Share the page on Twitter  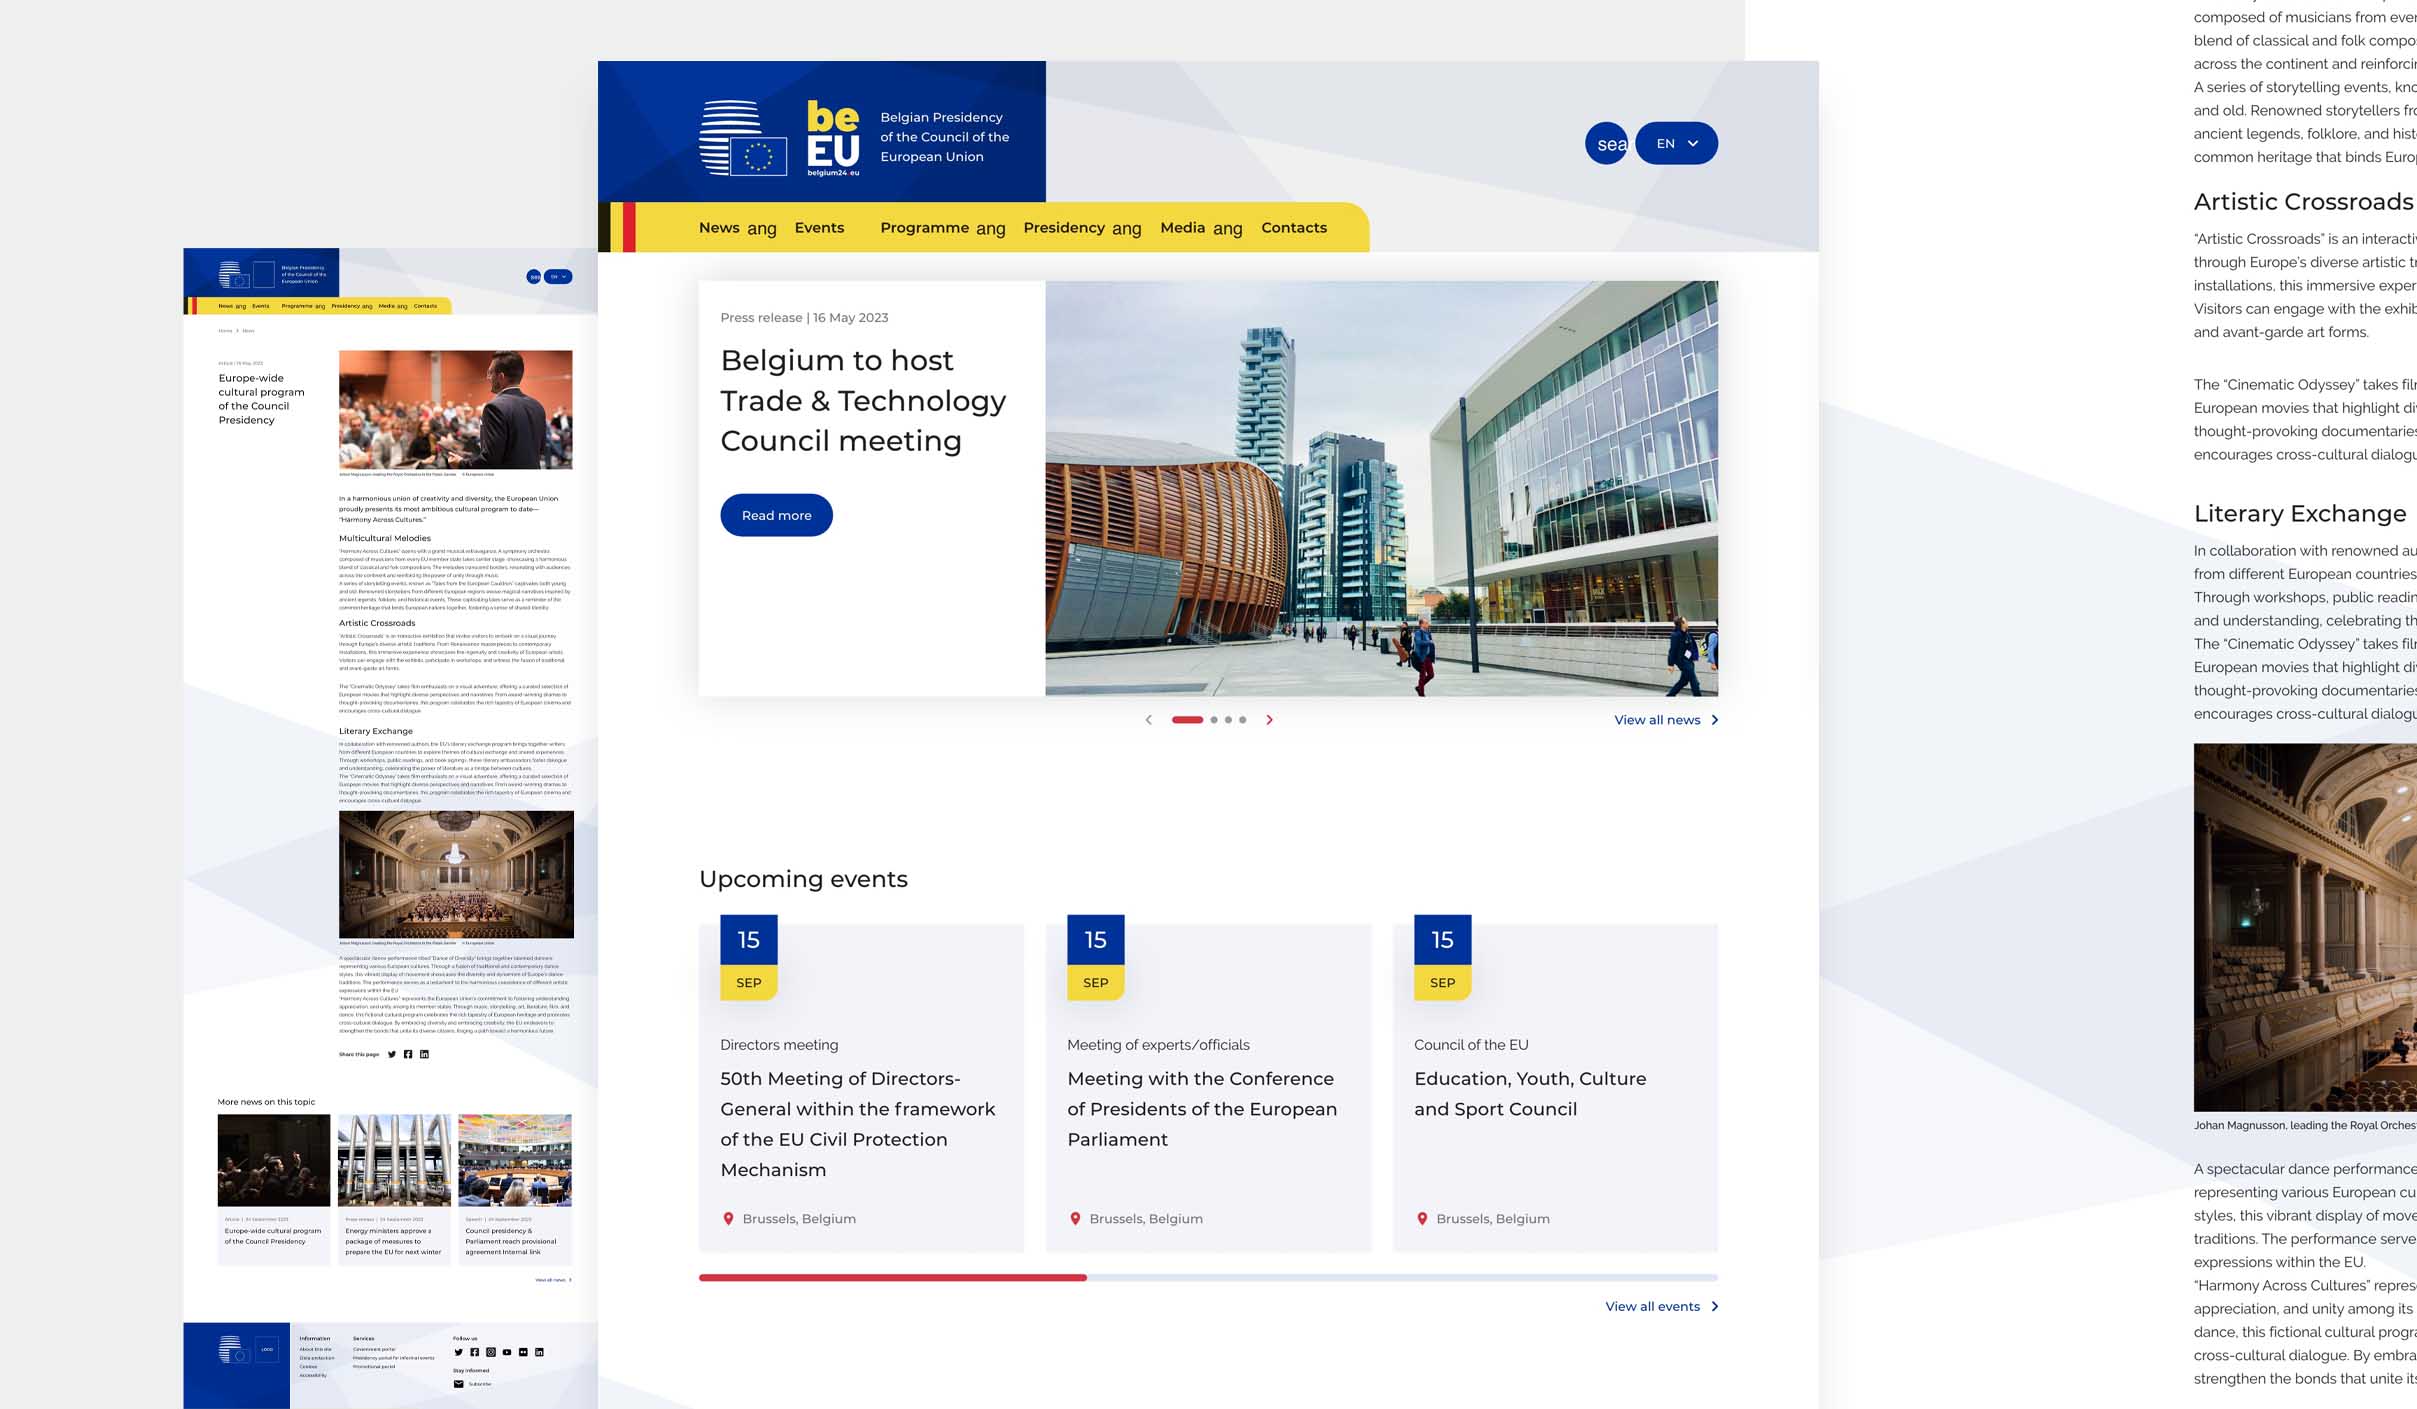point(392,1054)
